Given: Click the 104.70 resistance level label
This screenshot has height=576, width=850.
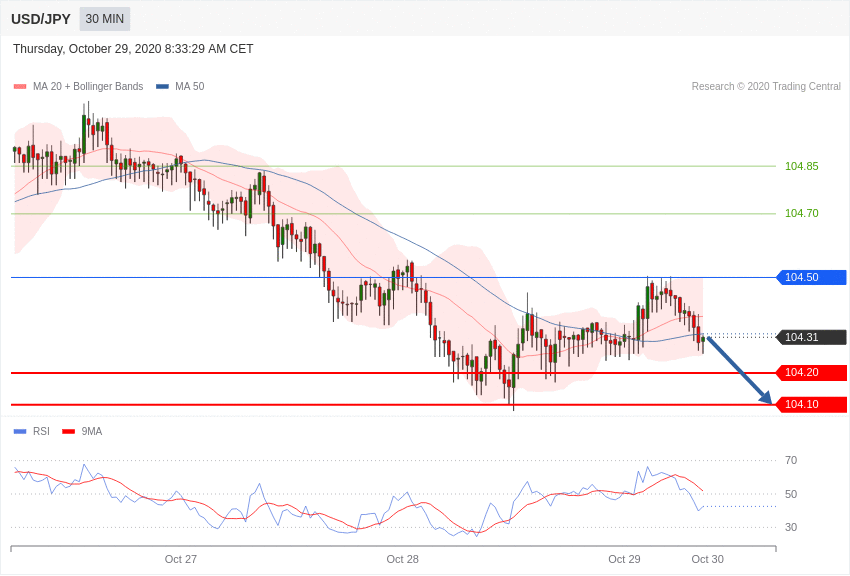Looking at the screenshot, I should click(802, 213).
